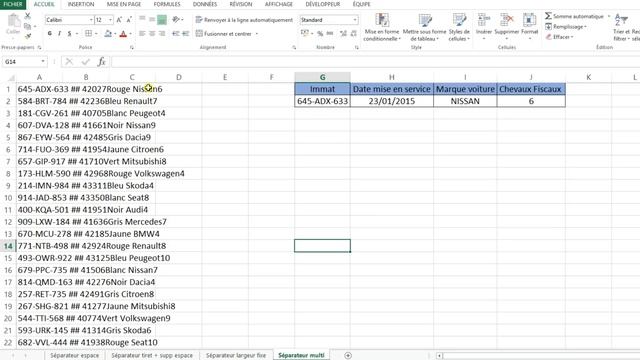Open Police group dialog launcher
Image resolution: width=640 pixels, height=360 pixels.
point(131,47)
